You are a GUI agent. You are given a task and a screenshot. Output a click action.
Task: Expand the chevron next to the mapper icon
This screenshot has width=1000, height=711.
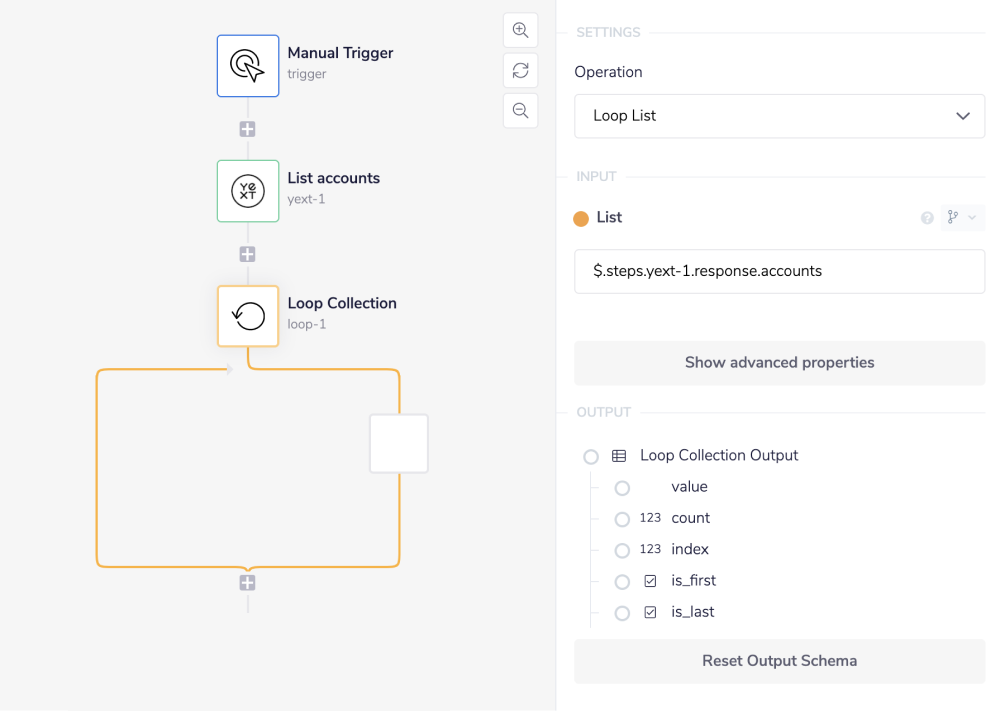pos(972,217)
